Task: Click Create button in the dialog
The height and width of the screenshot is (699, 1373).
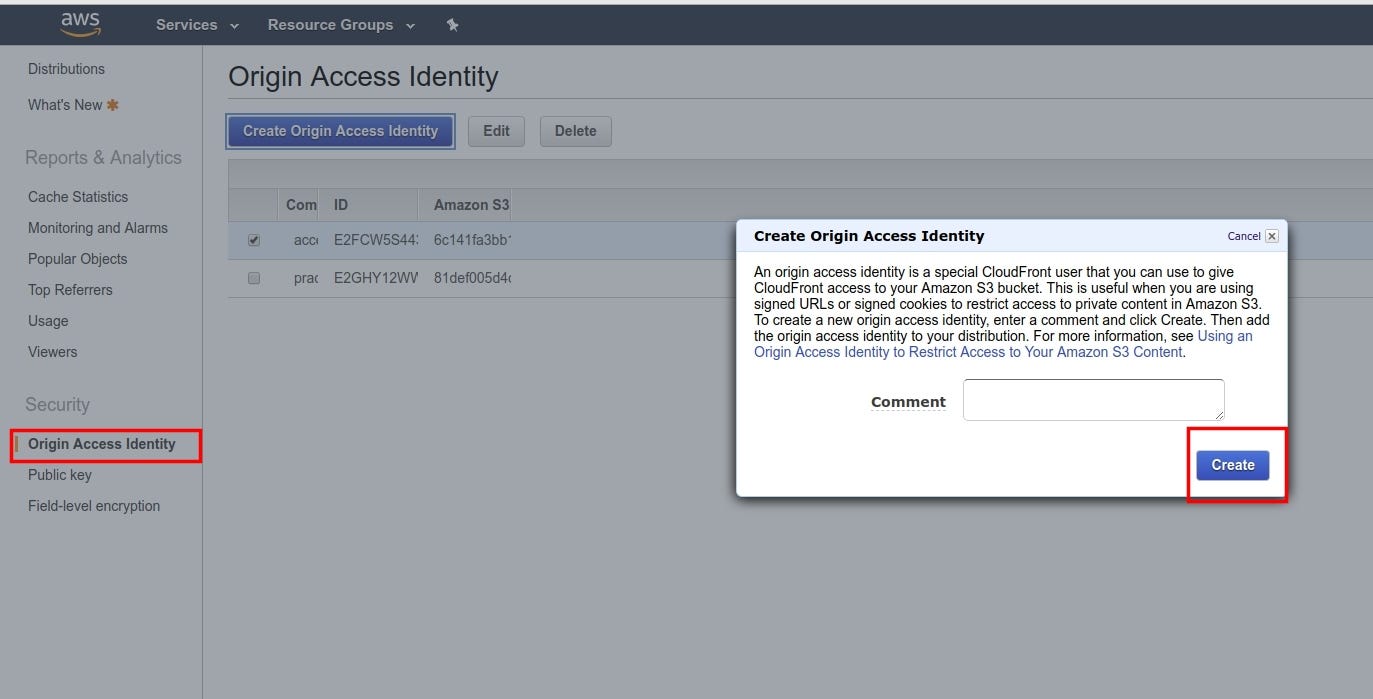Action: (x=1233, y=465)
